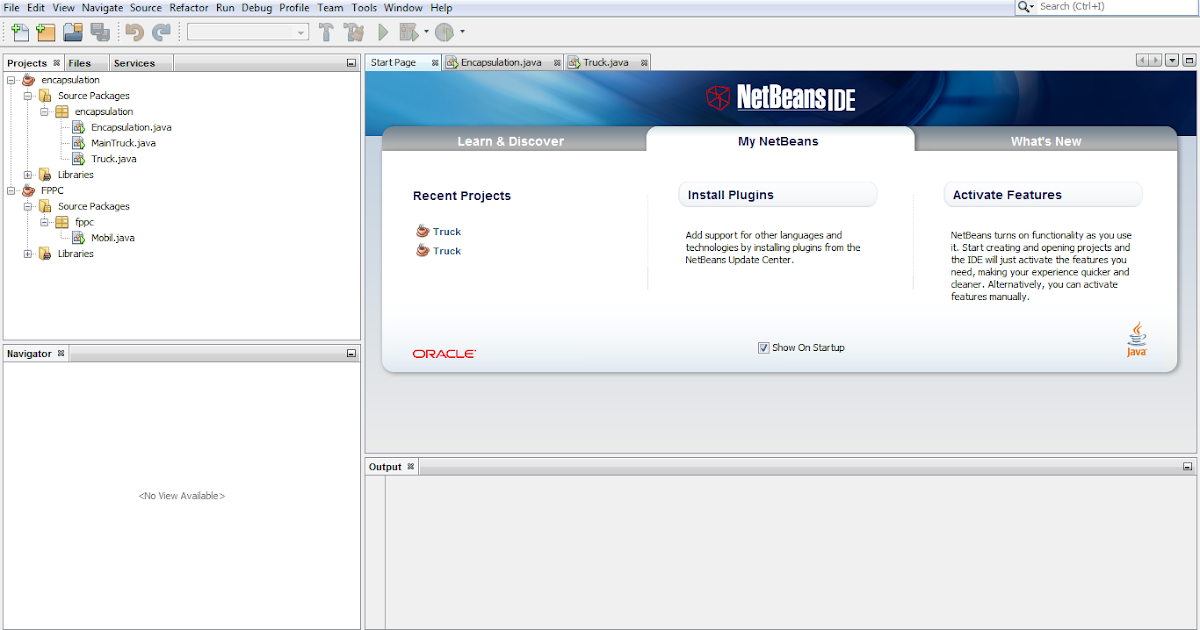
Task: Click the Open Project toolbar icon
Action: 72,32
